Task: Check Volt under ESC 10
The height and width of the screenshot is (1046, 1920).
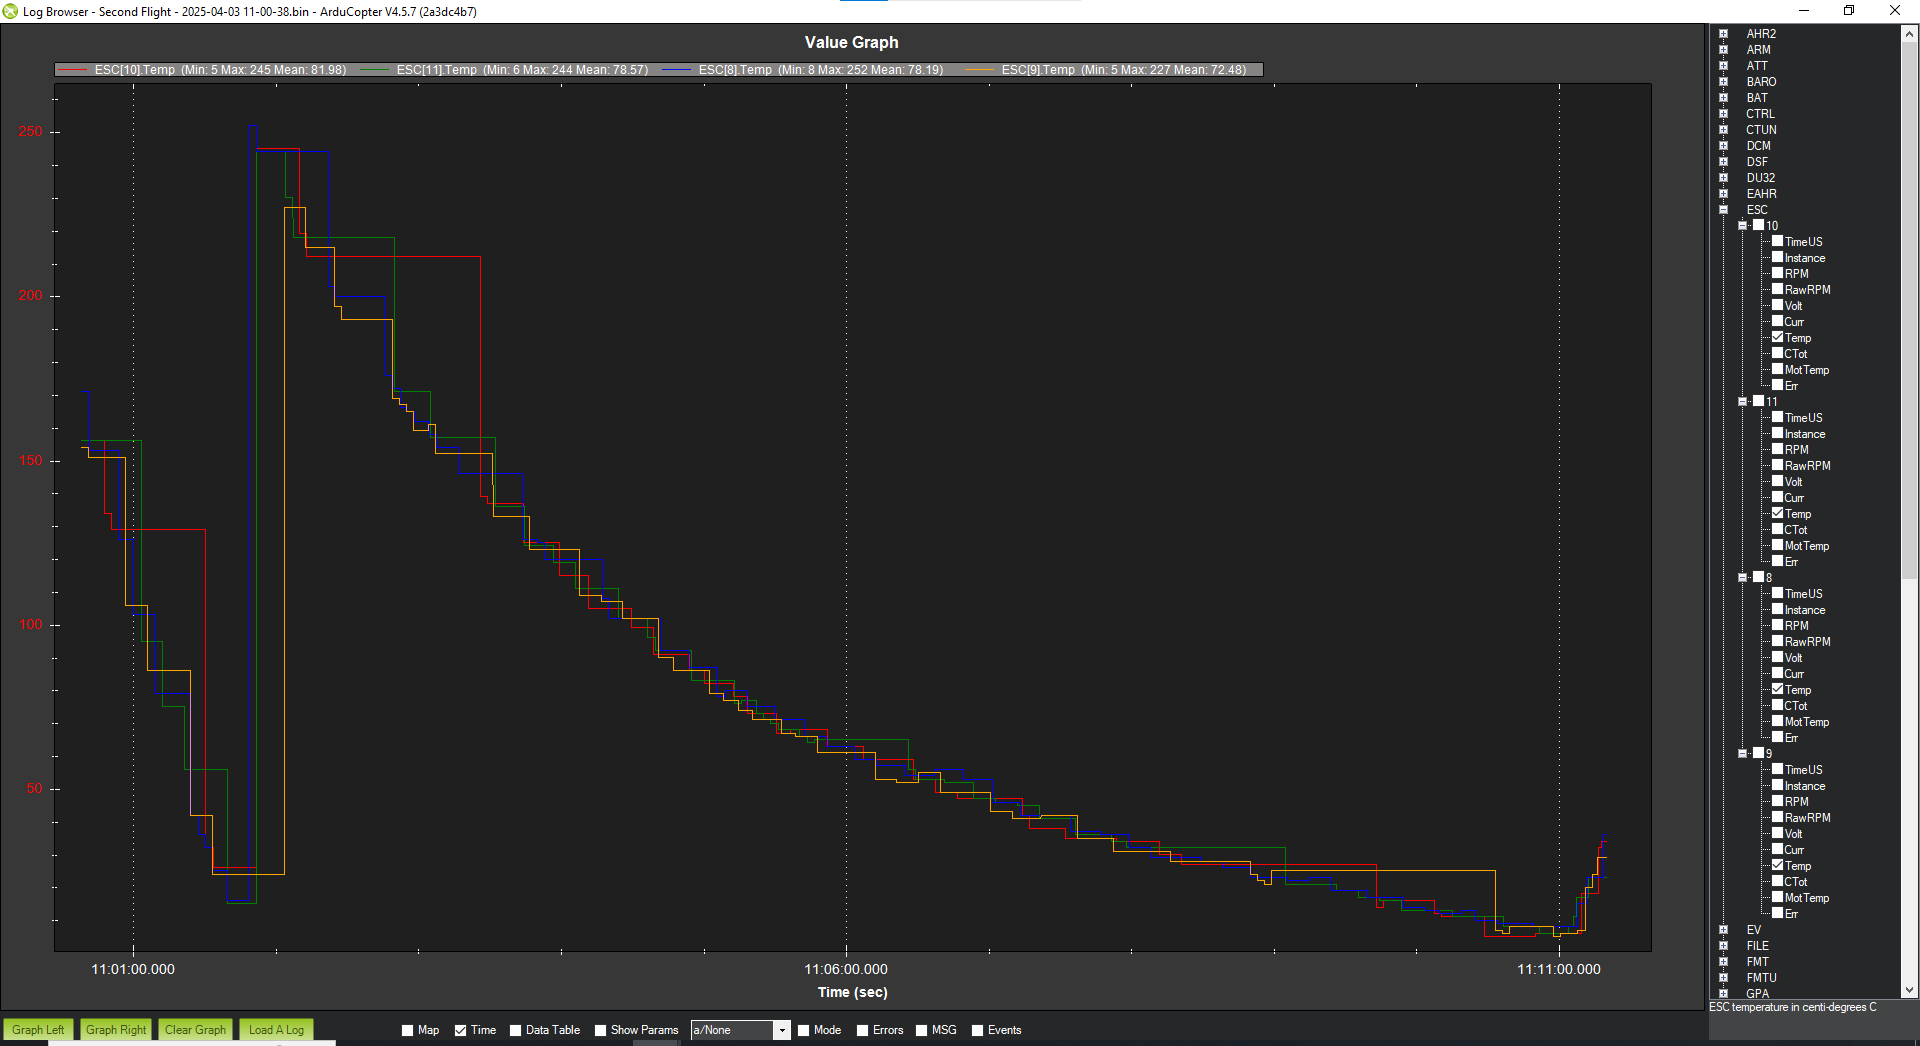Action: pos(1777,305)
